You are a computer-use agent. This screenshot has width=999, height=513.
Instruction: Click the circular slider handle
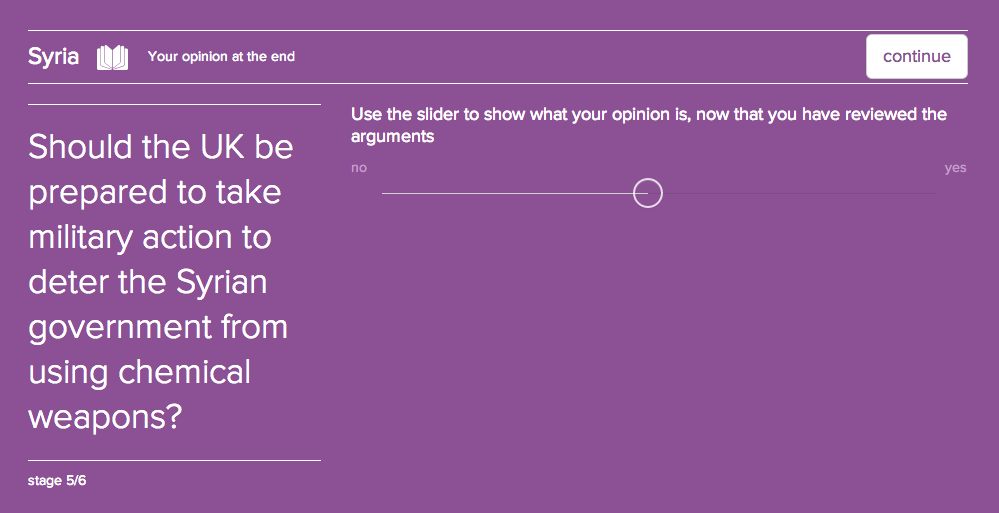[x=648, y=193]
